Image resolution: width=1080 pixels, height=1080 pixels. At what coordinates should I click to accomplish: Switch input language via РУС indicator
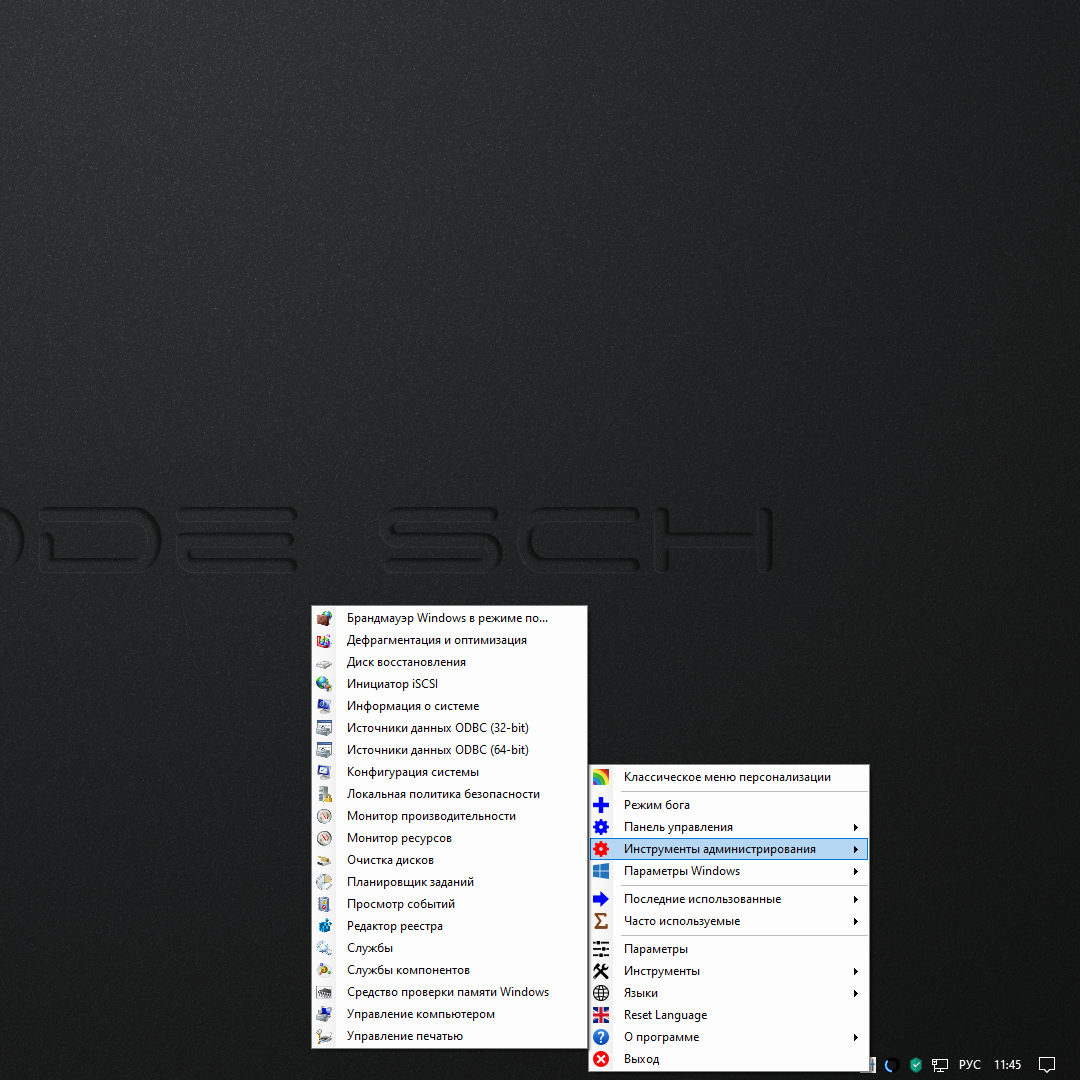(969, 1065)
